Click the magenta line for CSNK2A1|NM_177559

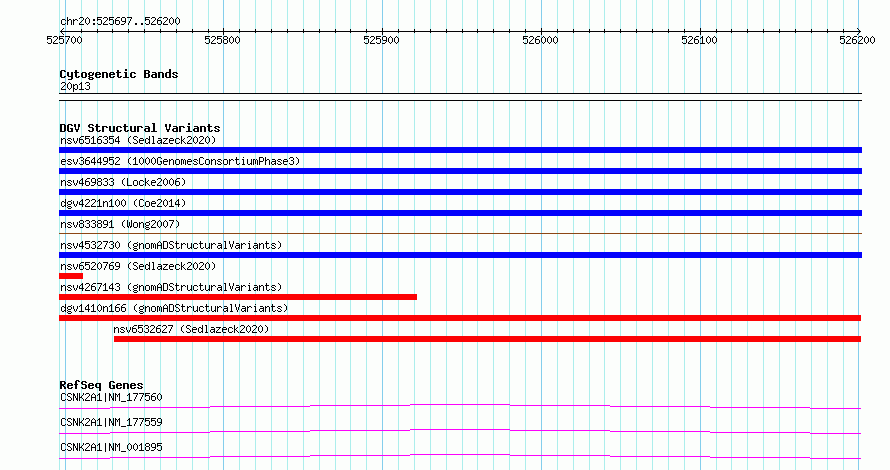(x=460, y=431)
